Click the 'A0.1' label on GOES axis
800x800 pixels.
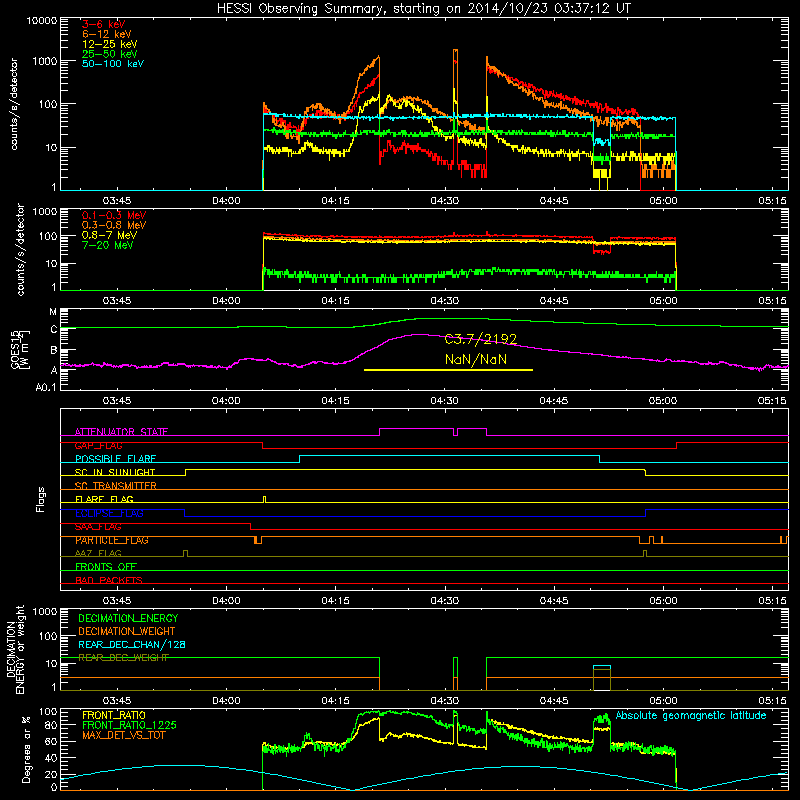[46, 388]
